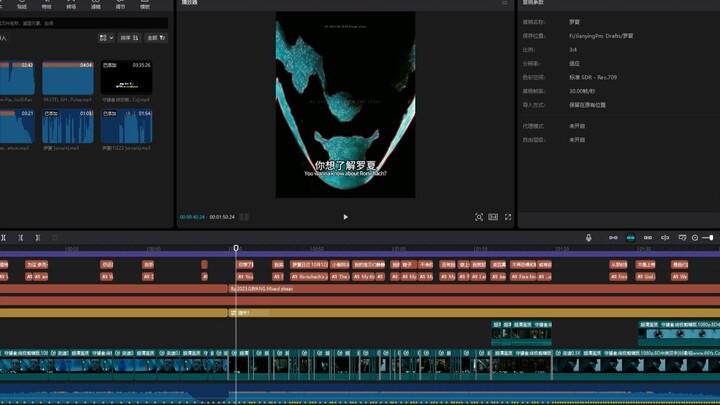Adjust the timeline zoom slider

tap(710, 237)
